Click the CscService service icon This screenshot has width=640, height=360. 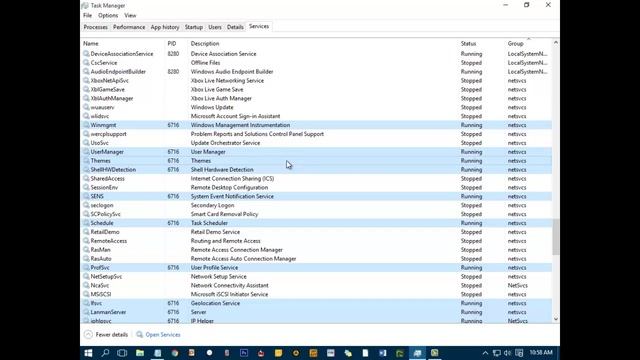[x=86, y=63]
